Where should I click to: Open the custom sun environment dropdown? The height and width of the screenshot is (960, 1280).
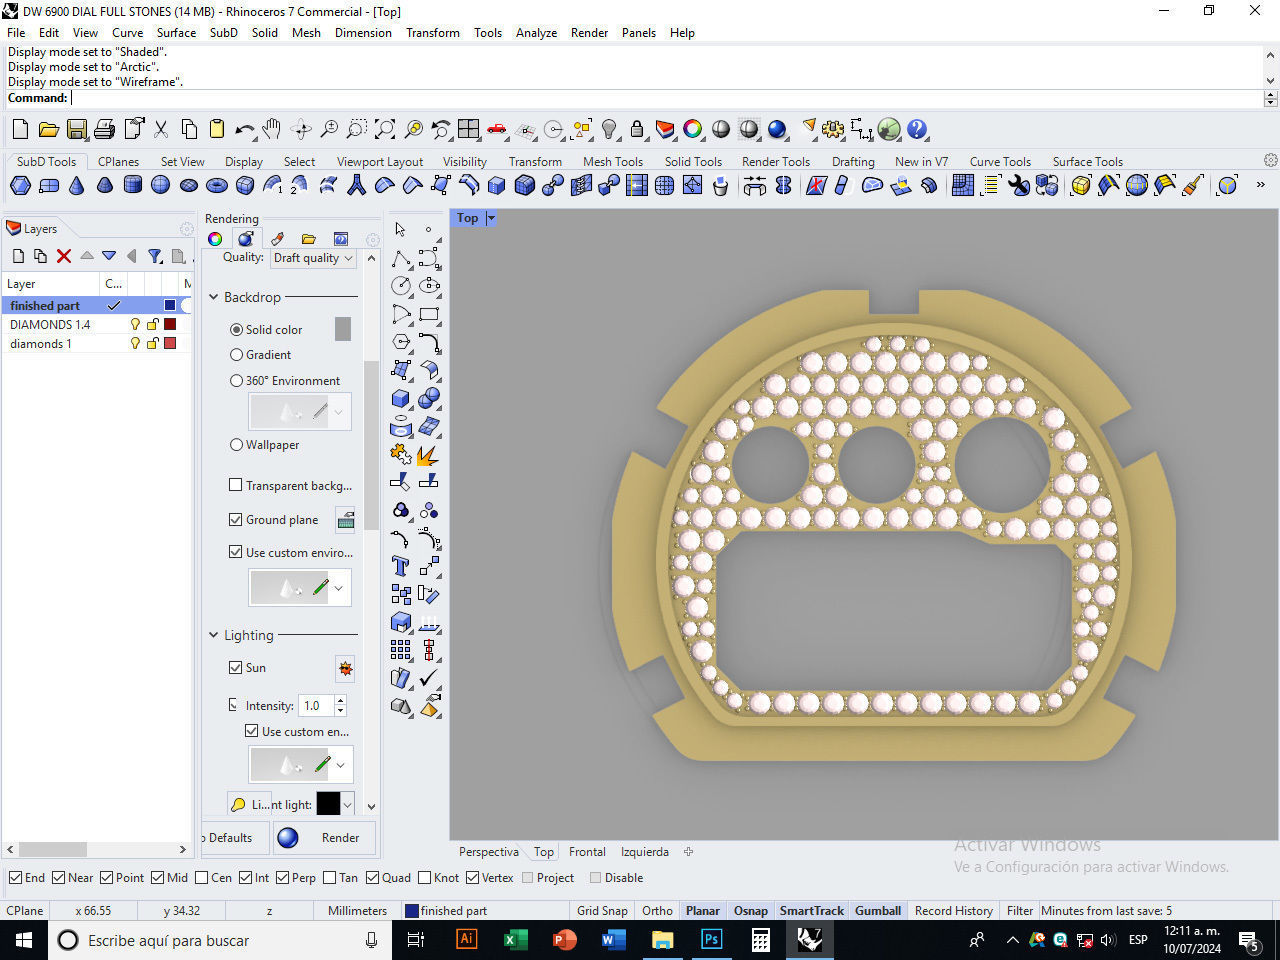tap(340, 765)
